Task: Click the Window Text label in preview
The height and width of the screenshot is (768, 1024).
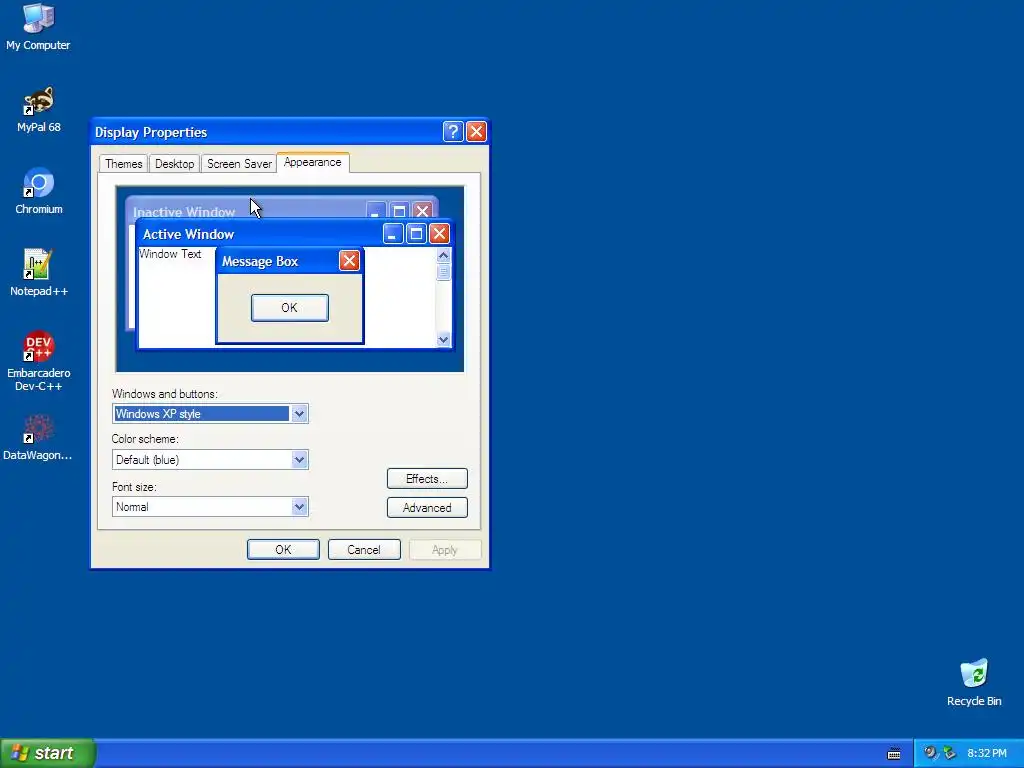Action: point(170,254)
